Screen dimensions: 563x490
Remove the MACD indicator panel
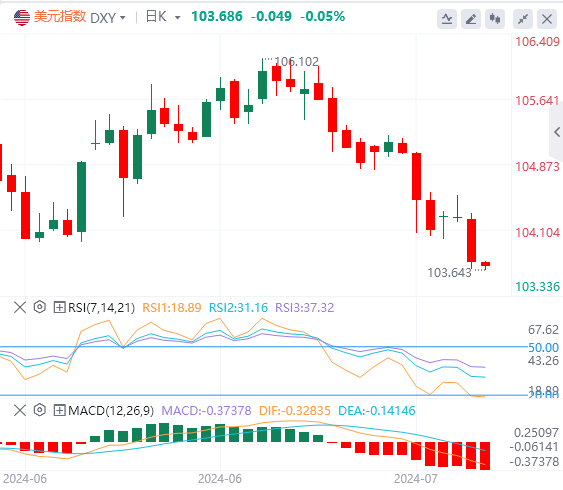point(20,410)
